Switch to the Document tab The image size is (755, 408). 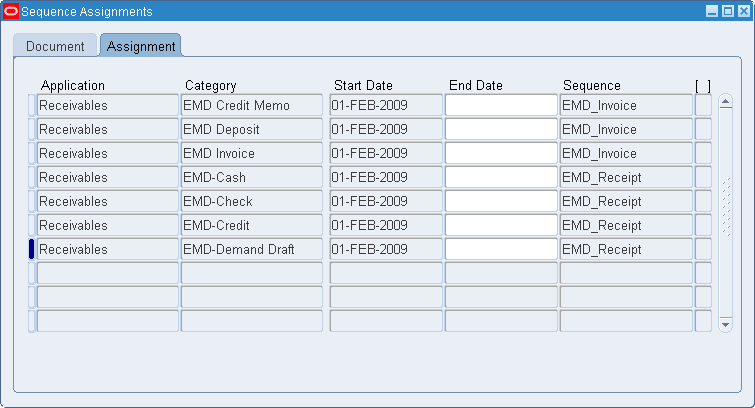pos(55,46)
